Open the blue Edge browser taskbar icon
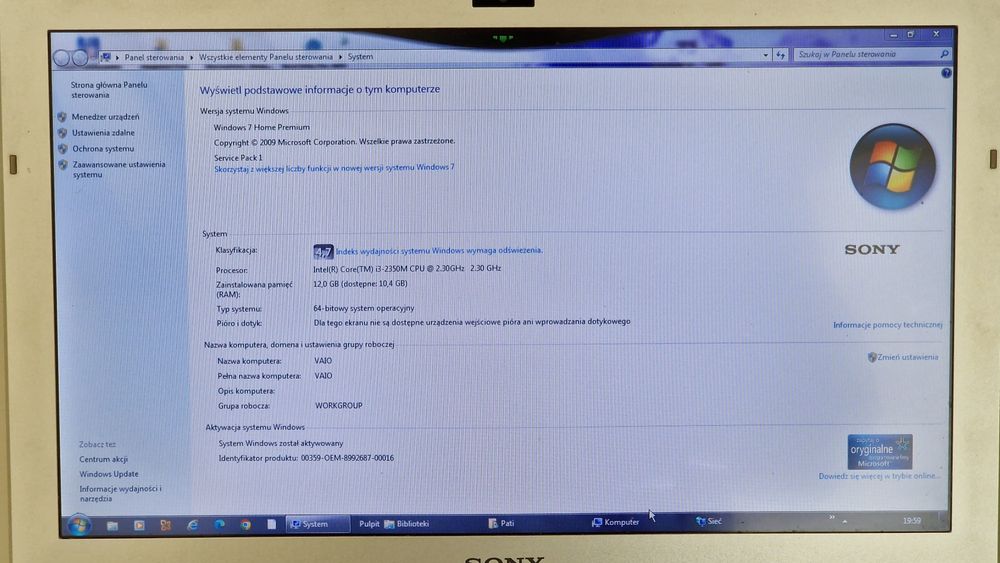This screenshot has width=1000, height=563. pos(219,525)
